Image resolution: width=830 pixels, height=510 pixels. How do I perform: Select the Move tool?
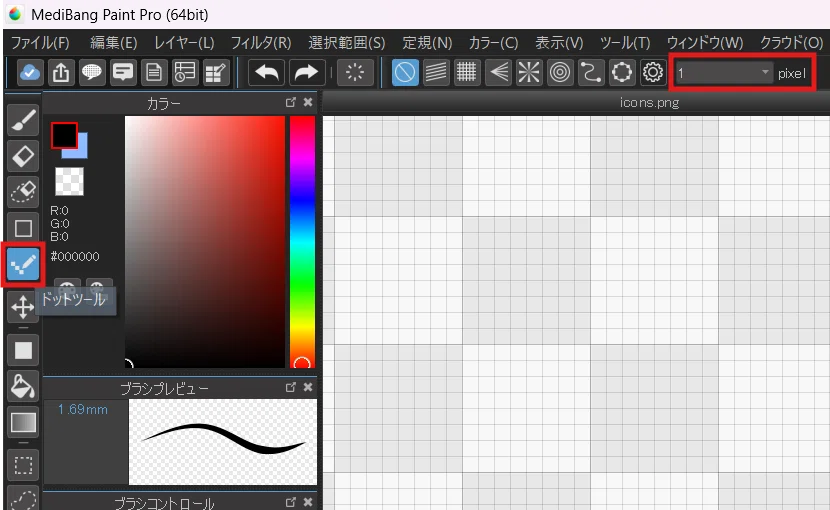(x=23, y=307)
